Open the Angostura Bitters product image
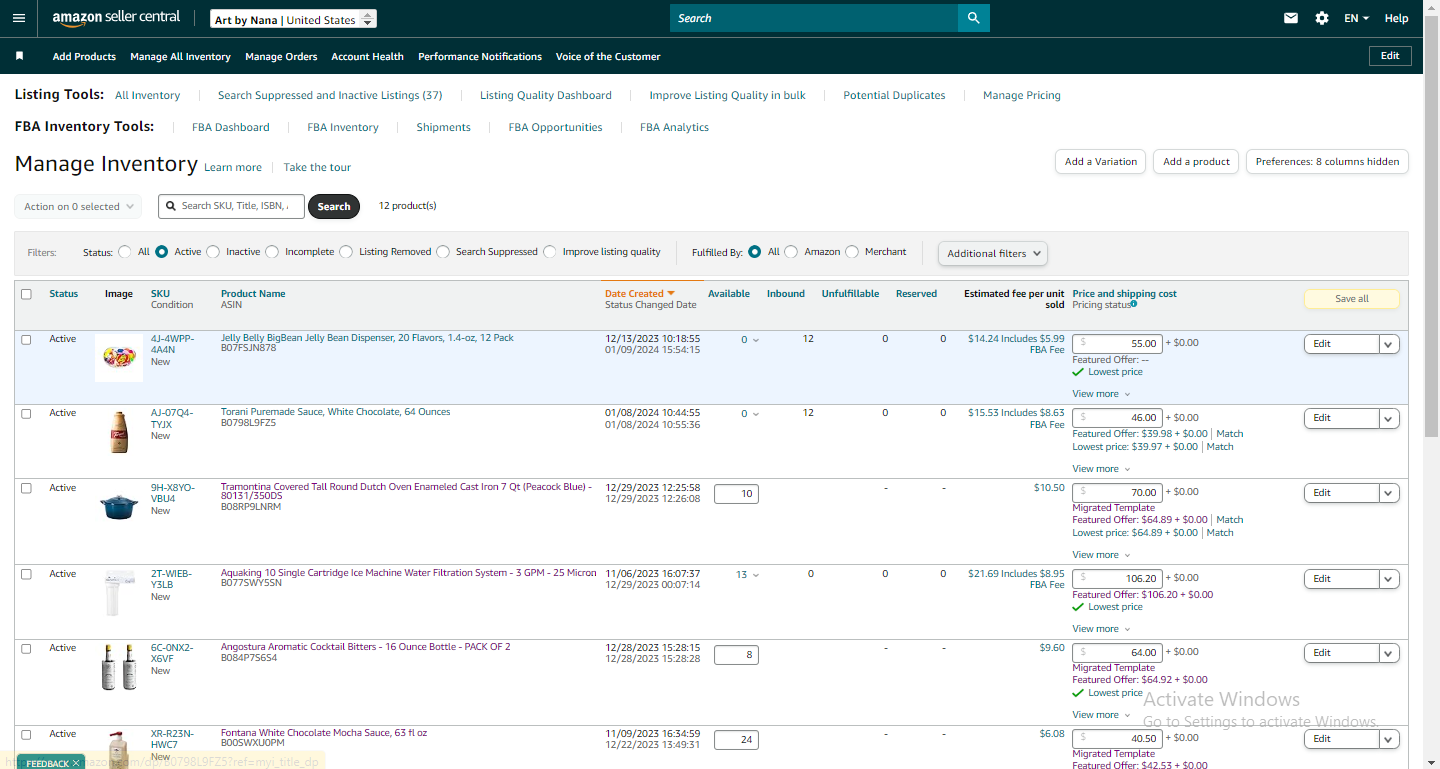The height and width of the screenshot is (769, 1440). [x=119, y=667]
